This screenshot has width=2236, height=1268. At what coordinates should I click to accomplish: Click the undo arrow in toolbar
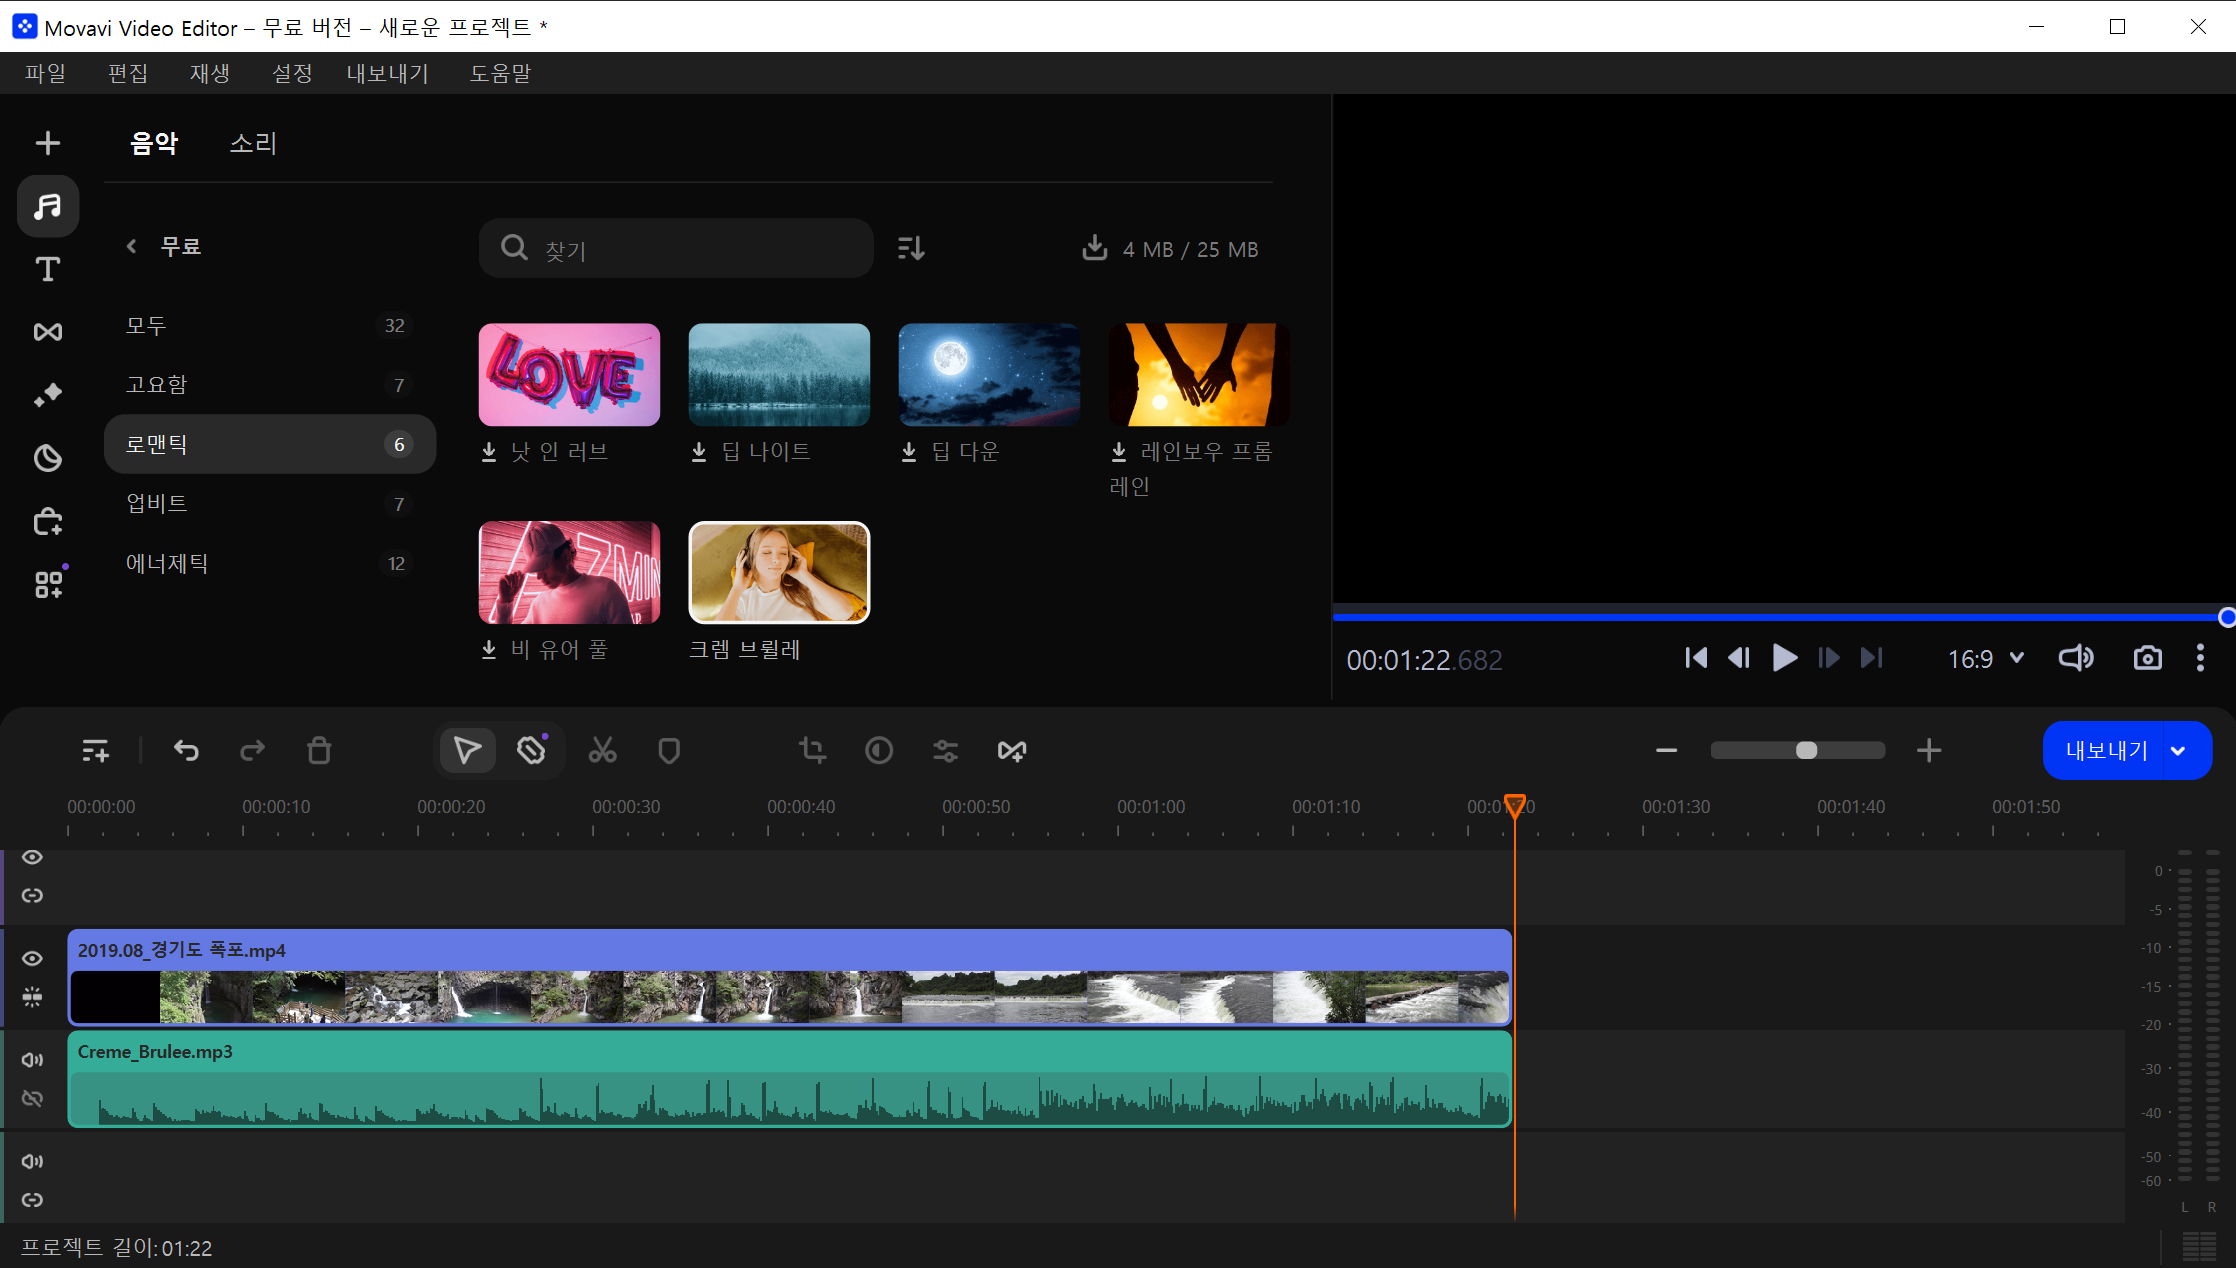coord(186,750)
